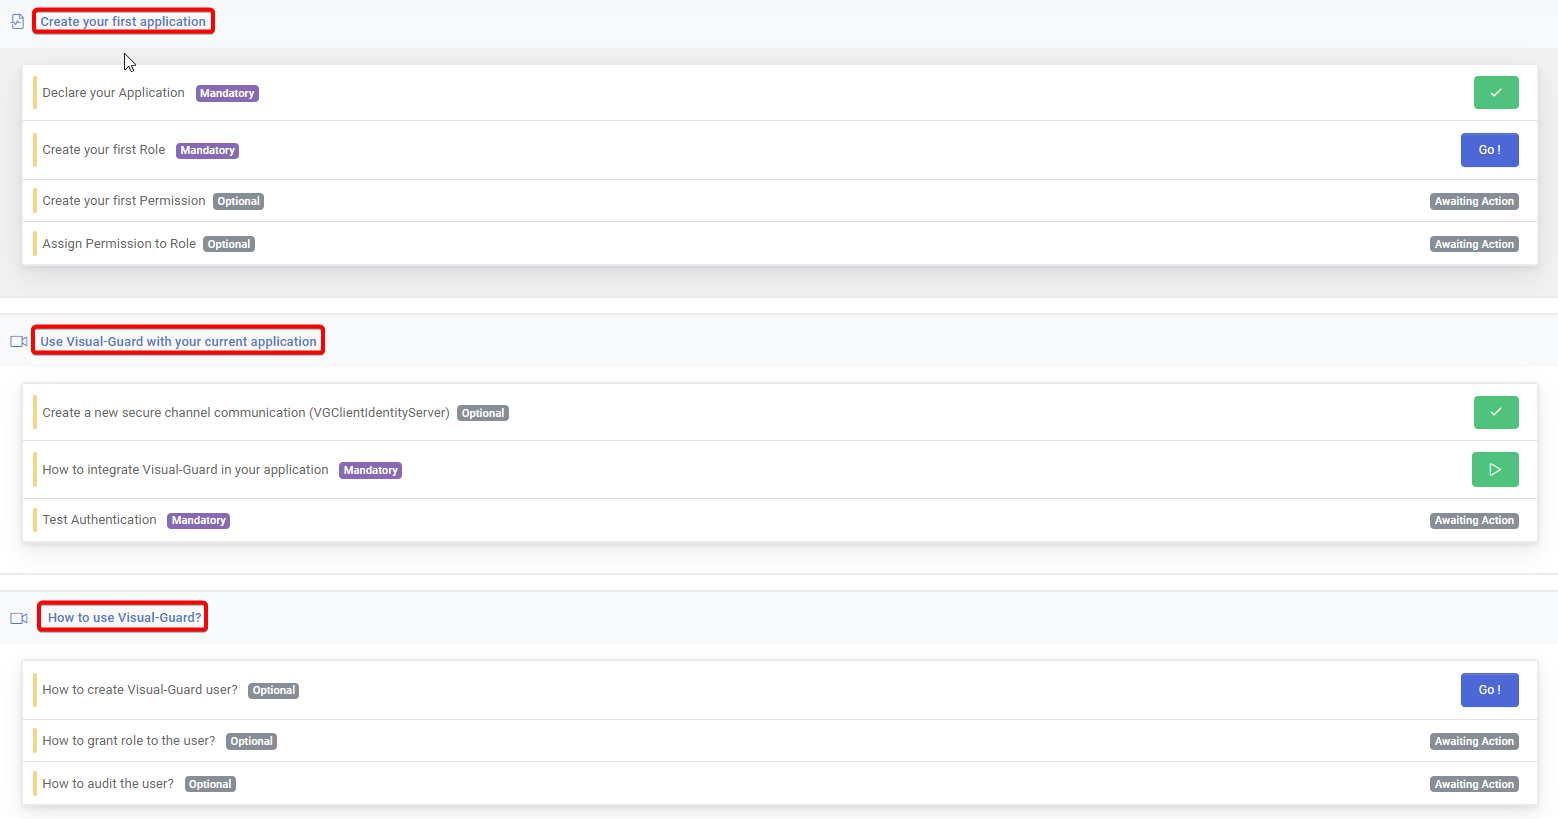
Task: Collapse the "Create your first application" section
Action: pyautogui.click(x=123, y=20)
